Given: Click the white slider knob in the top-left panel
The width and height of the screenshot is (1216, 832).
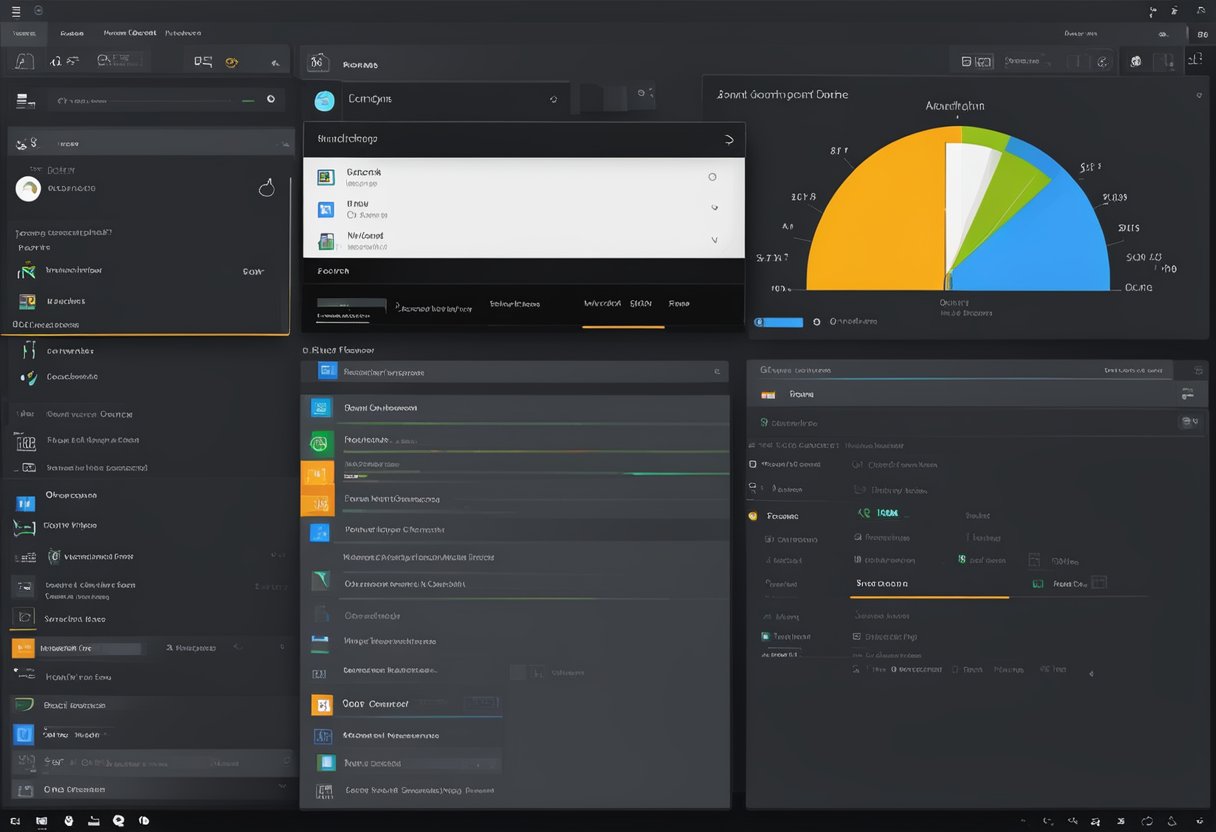Looking at the screenshot, I should [x=270, y=100].
